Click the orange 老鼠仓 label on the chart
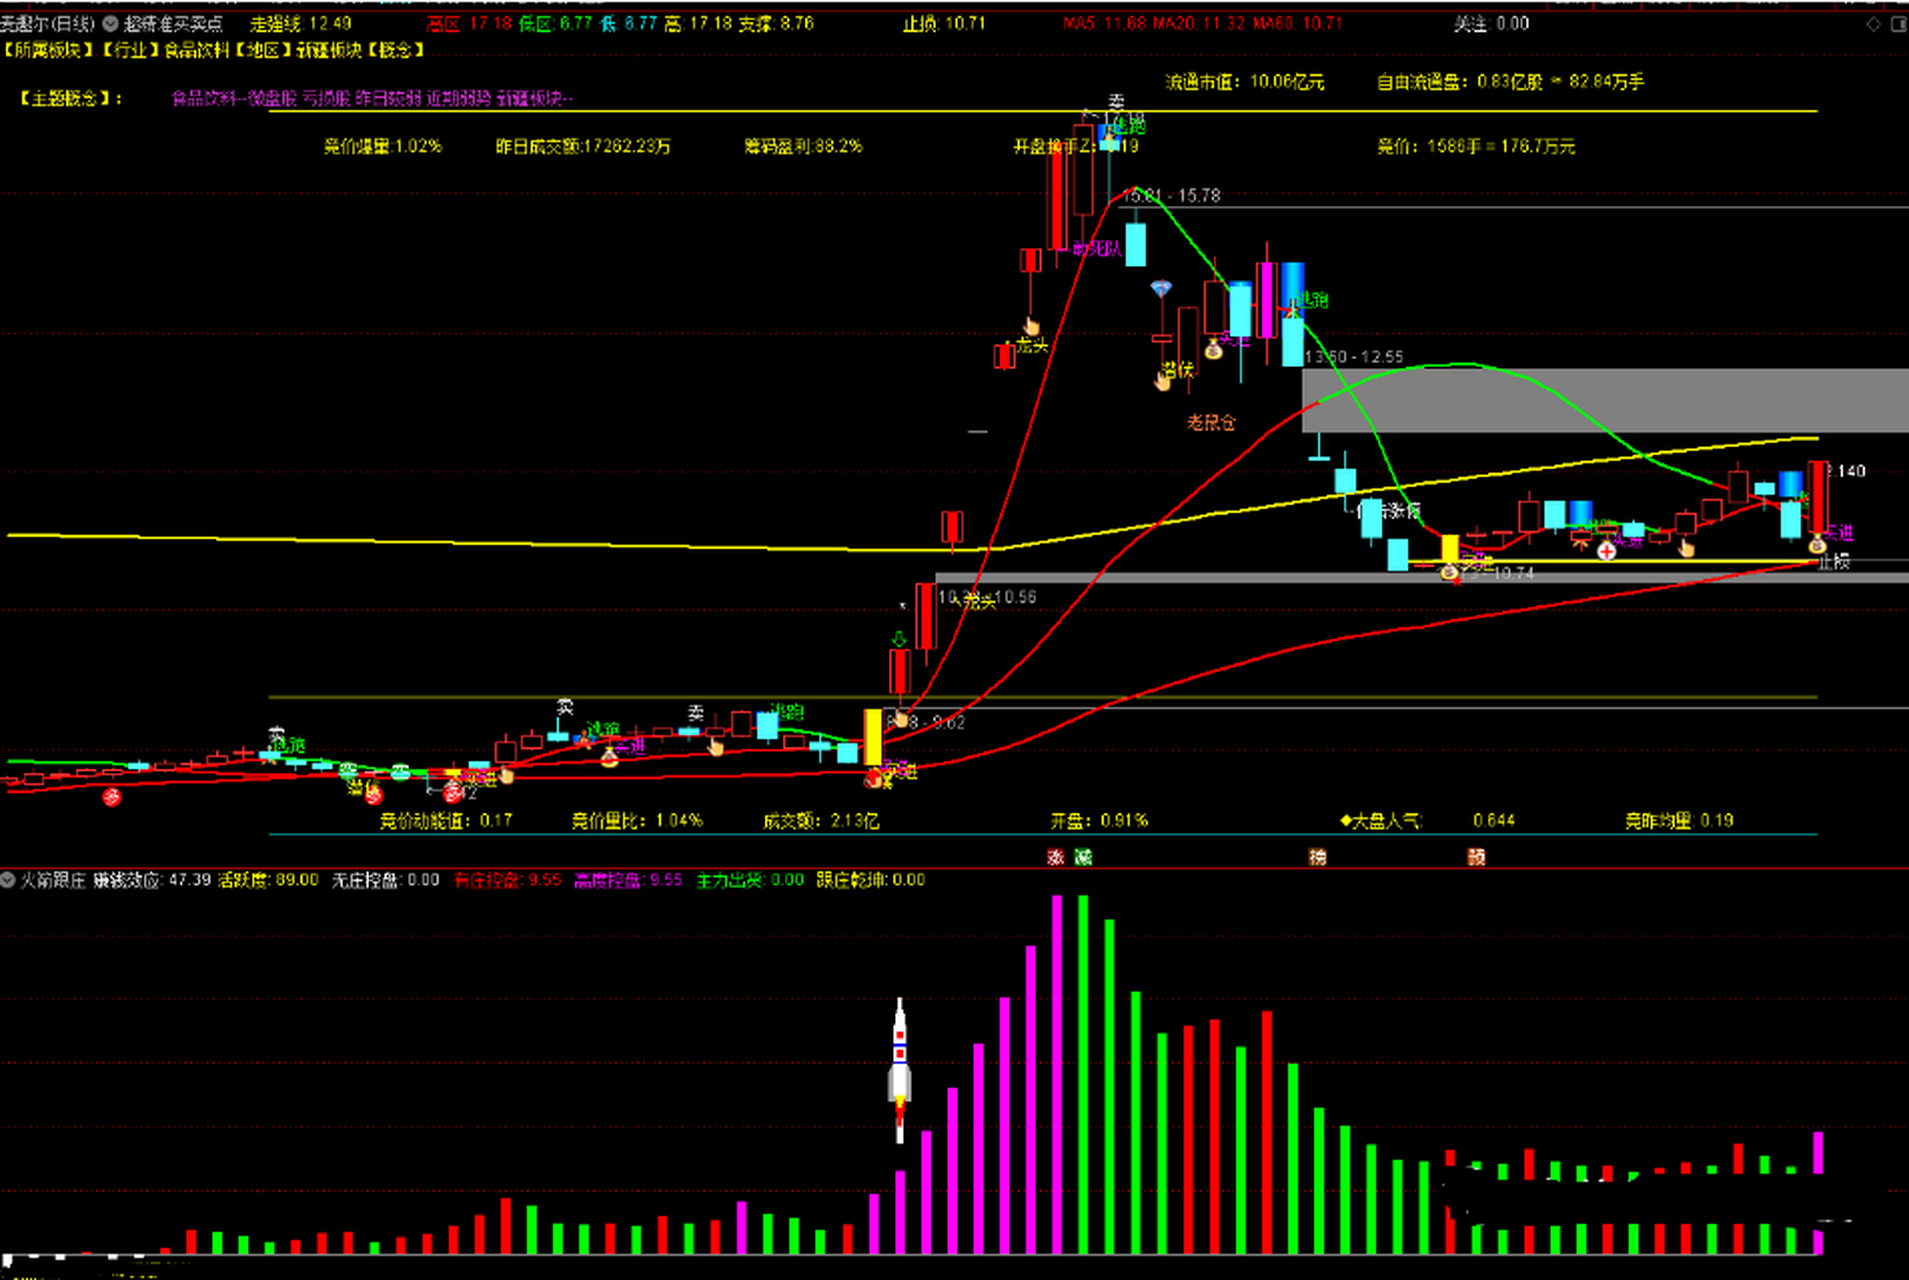Image resolution: width=1909 pixels, height=1280 pixels. [1211, 423]
